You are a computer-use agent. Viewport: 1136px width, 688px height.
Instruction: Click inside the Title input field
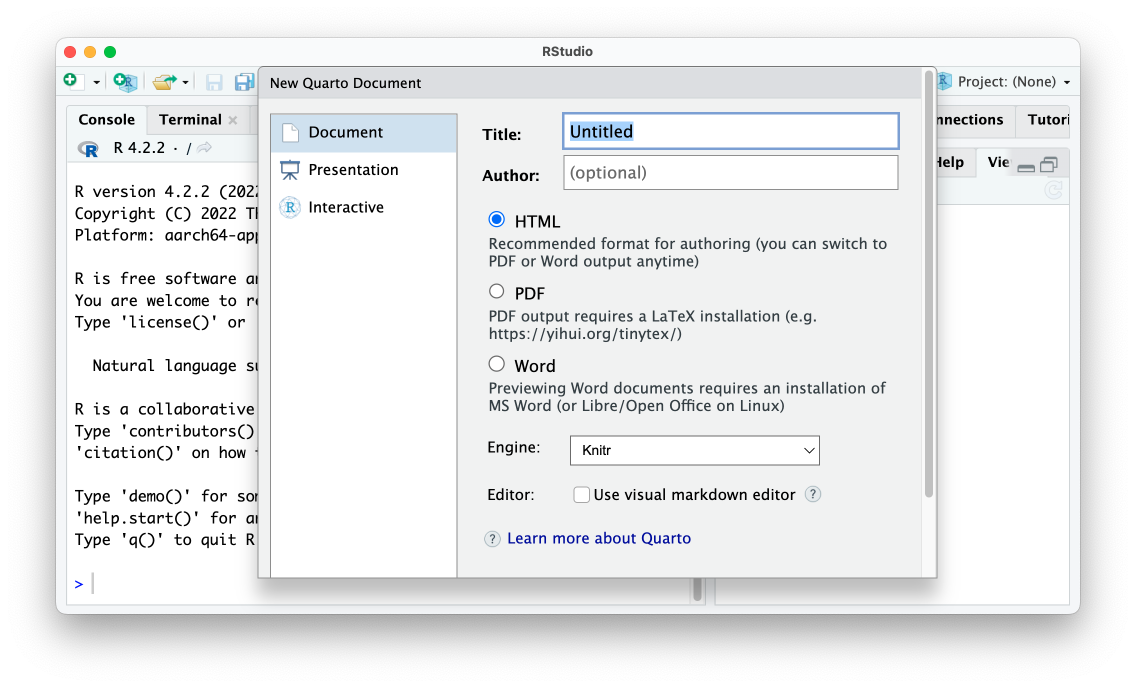click(729, 131)
